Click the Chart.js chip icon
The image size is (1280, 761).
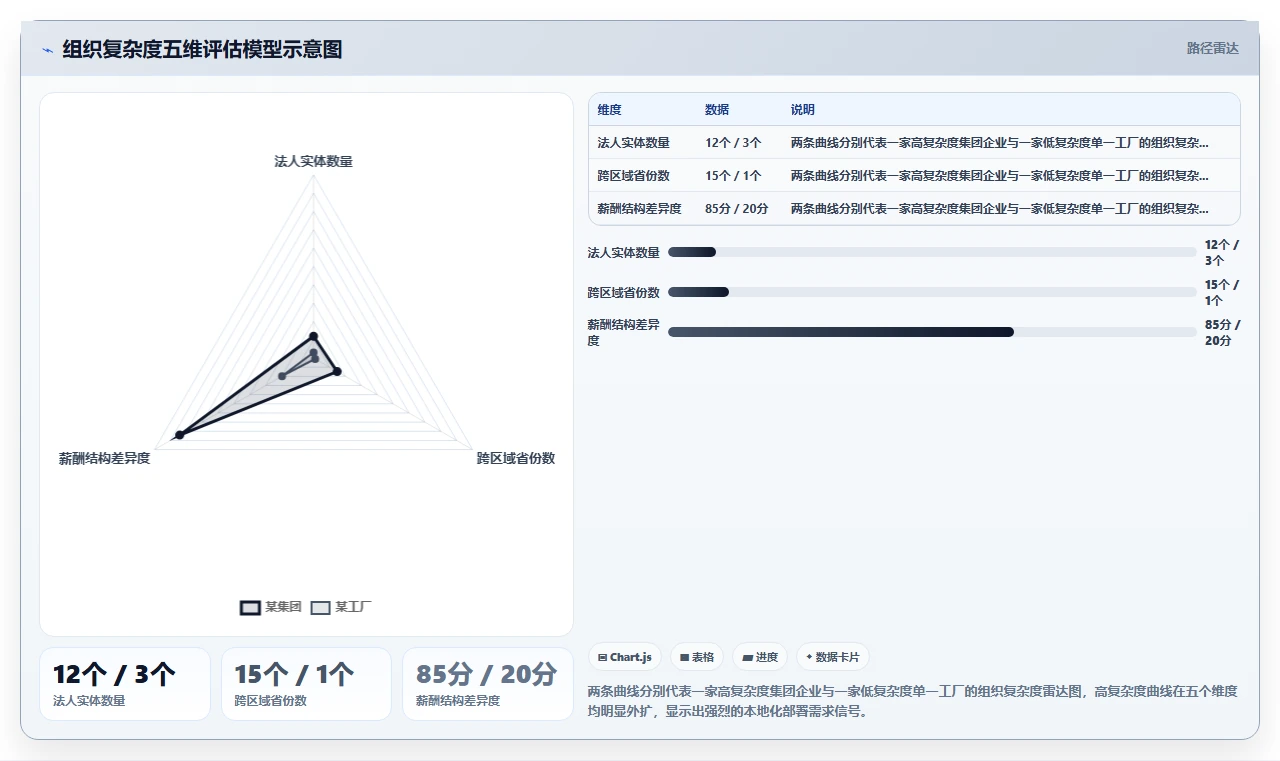click(x=602, y=658)
